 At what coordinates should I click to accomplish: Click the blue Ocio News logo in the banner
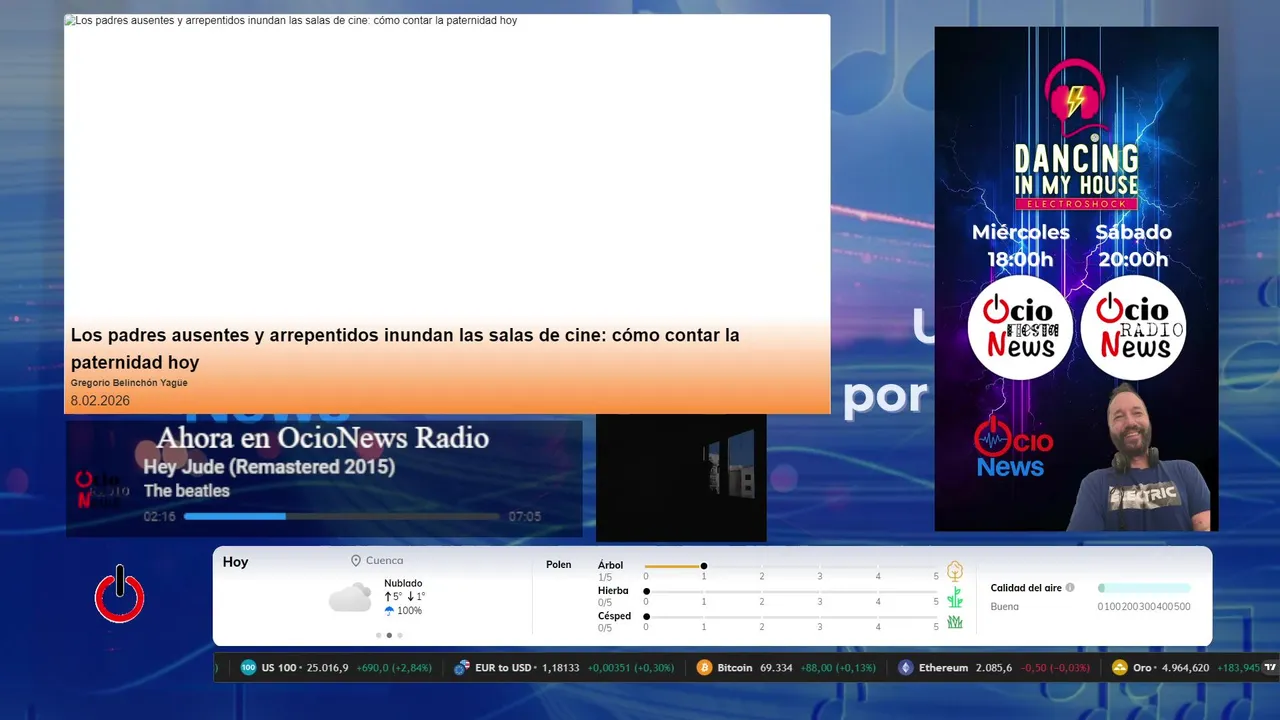[1013, 449]
